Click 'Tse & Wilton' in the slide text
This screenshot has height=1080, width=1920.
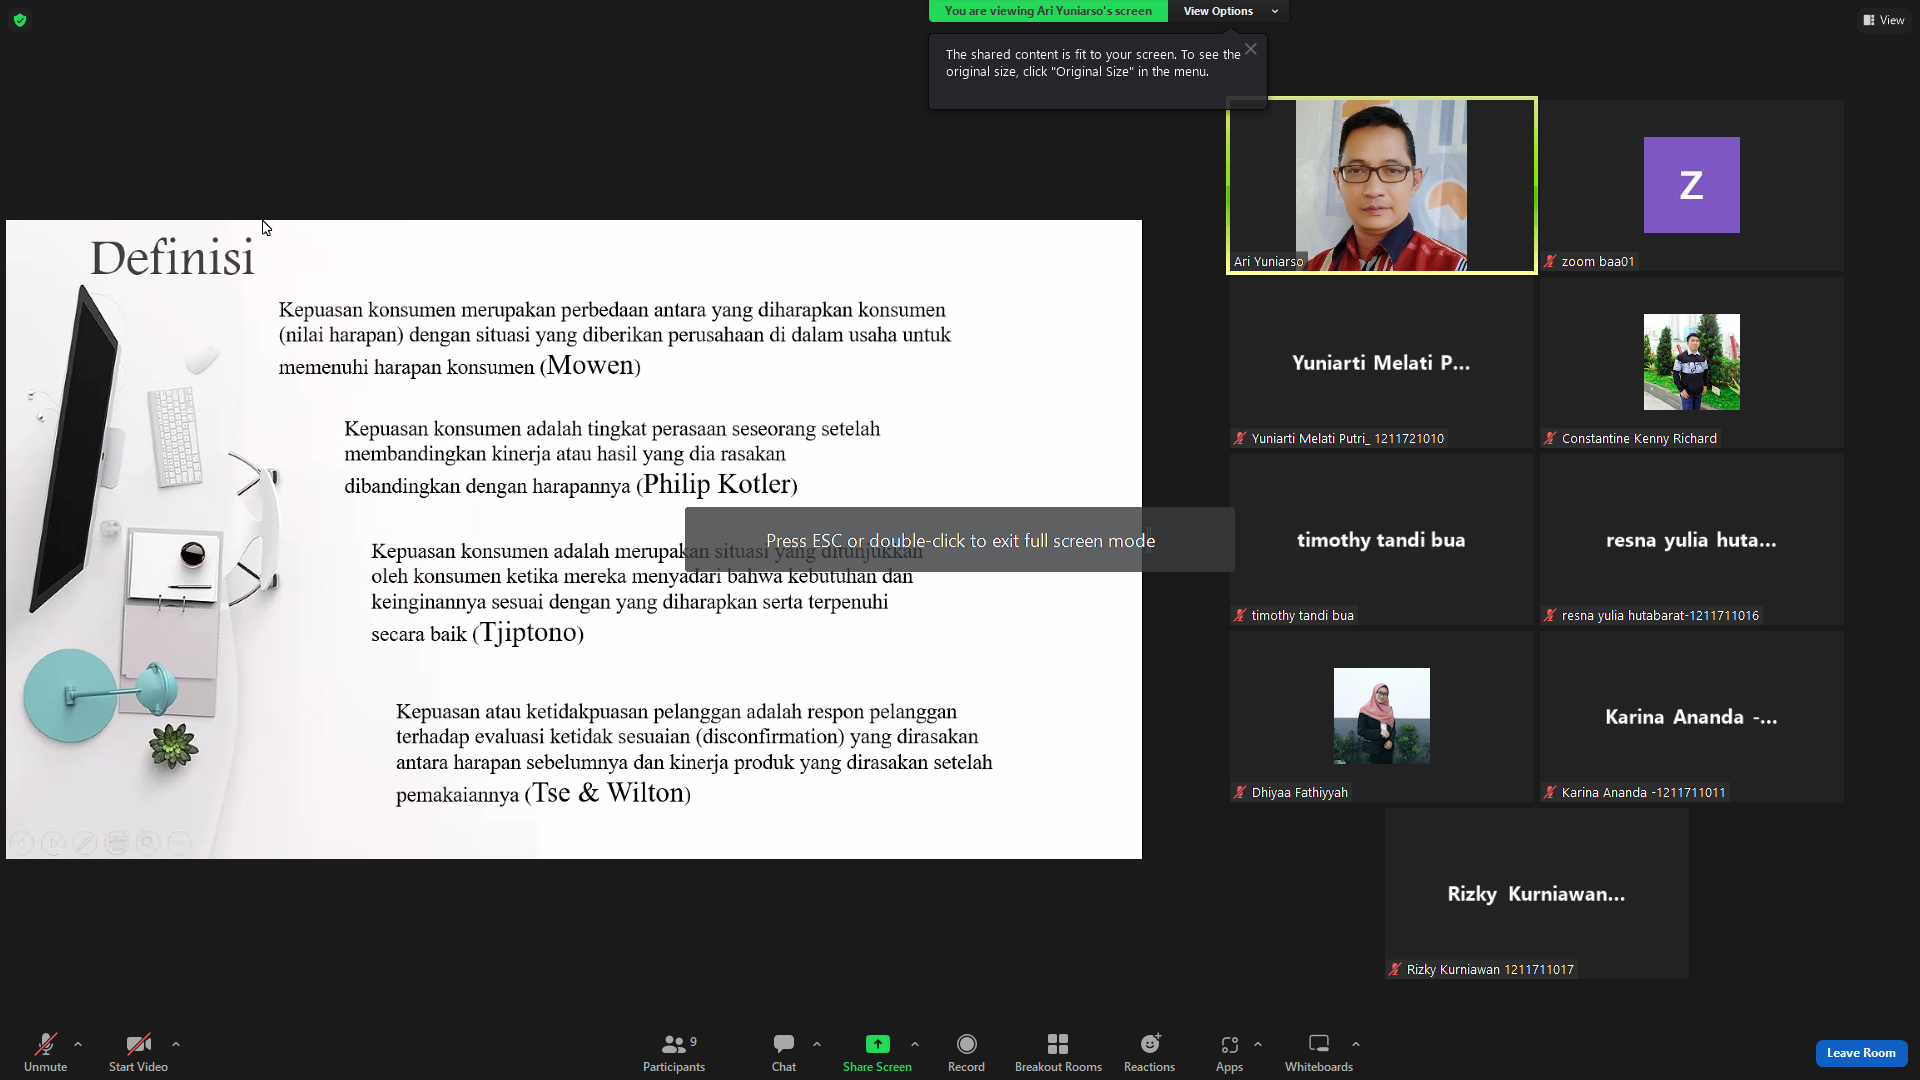point(608,793)
